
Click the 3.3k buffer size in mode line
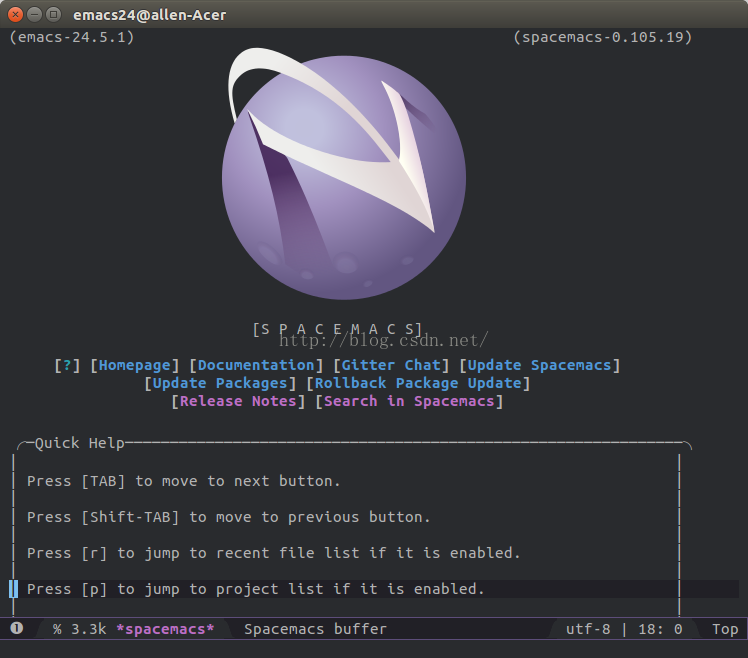click(89, 629)
